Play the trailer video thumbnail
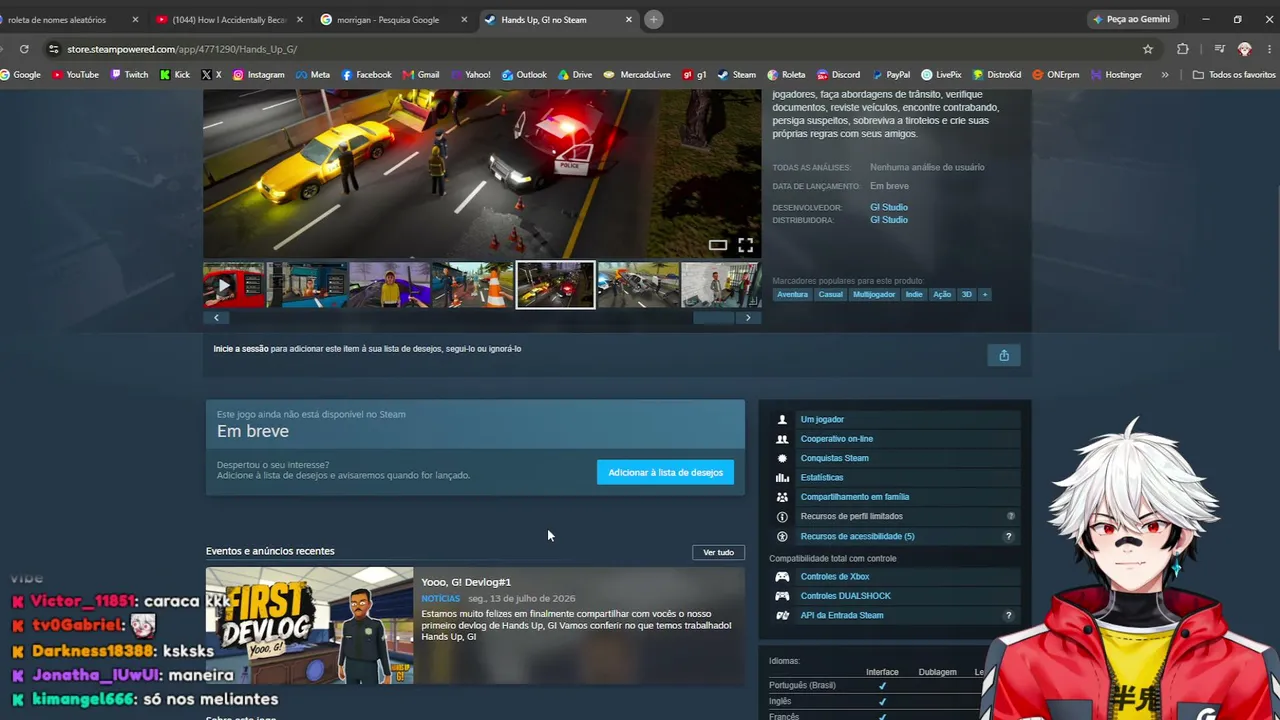This screenshot has width=1280, height=720. click(x=234, y=285)
